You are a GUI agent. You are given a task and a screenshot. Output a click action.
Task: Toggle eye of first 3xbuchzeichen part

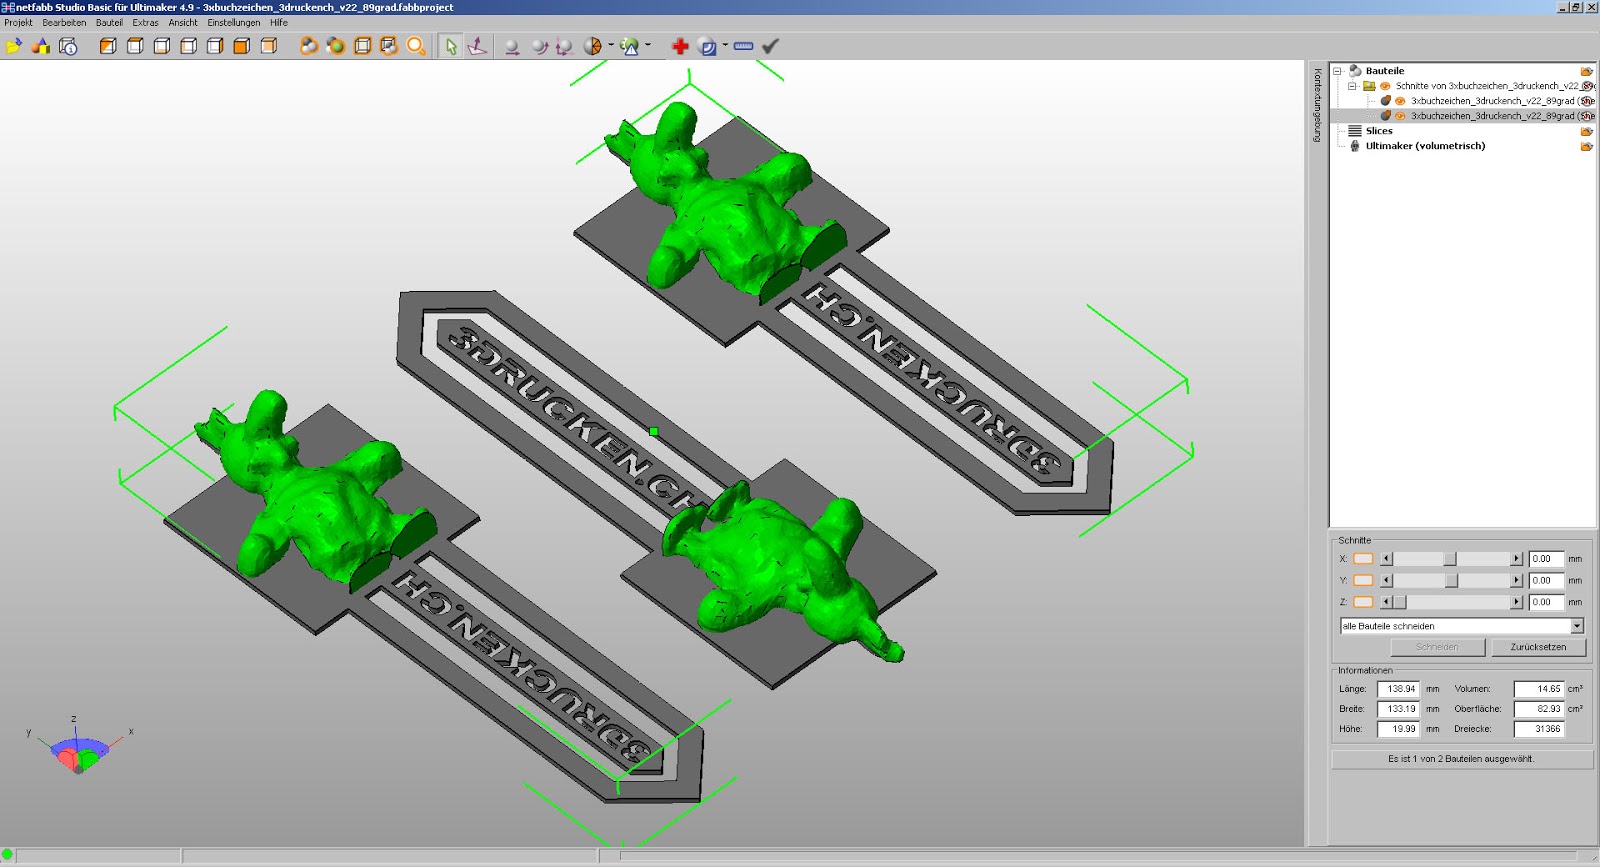click(1400, 101)
